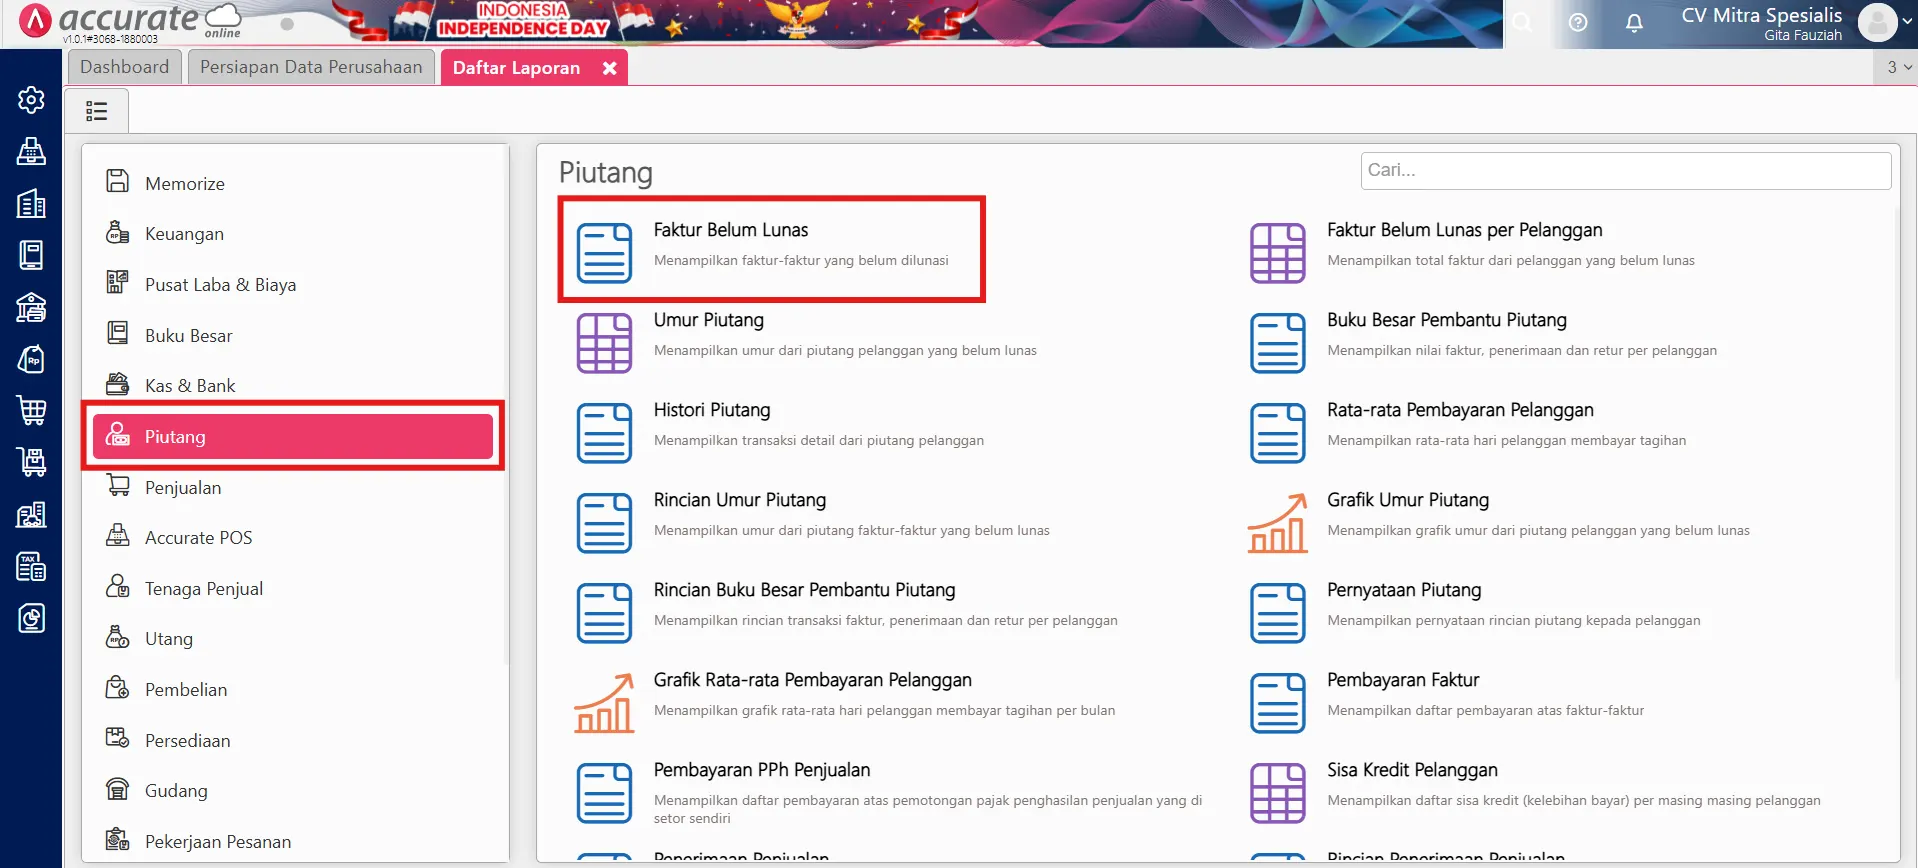Open the company building icon in left sidebar

pos(31,203)
